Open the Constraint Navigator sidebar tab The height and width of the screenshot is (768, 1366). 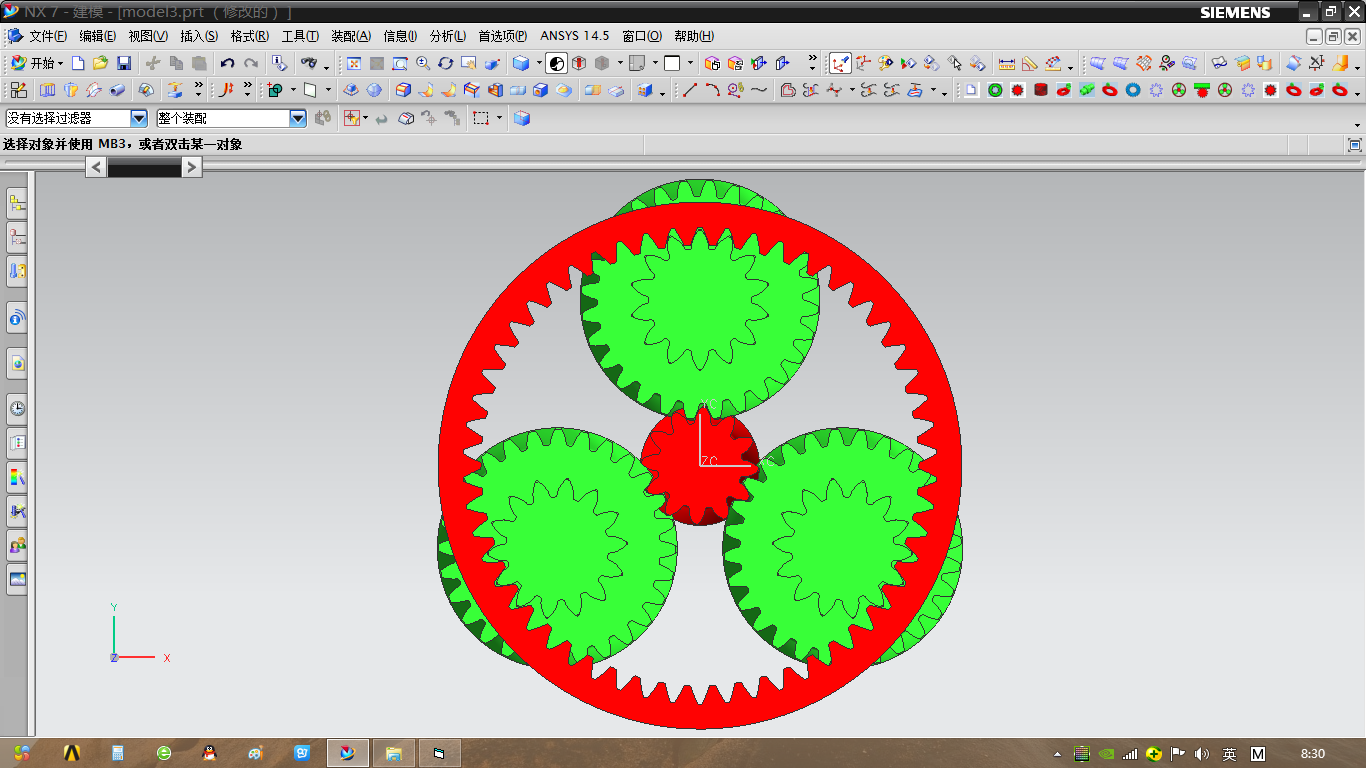(x=17, y=238)
